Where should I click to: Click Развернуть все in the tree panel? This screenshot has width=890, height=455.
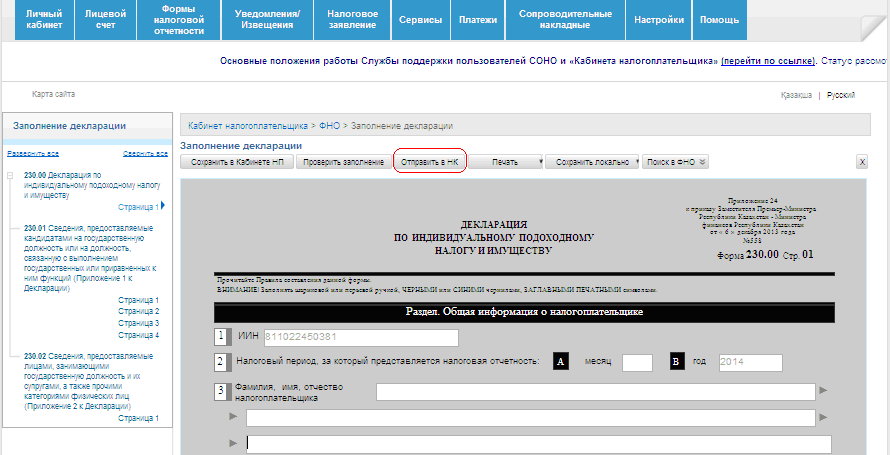click(x=33, y=154)
